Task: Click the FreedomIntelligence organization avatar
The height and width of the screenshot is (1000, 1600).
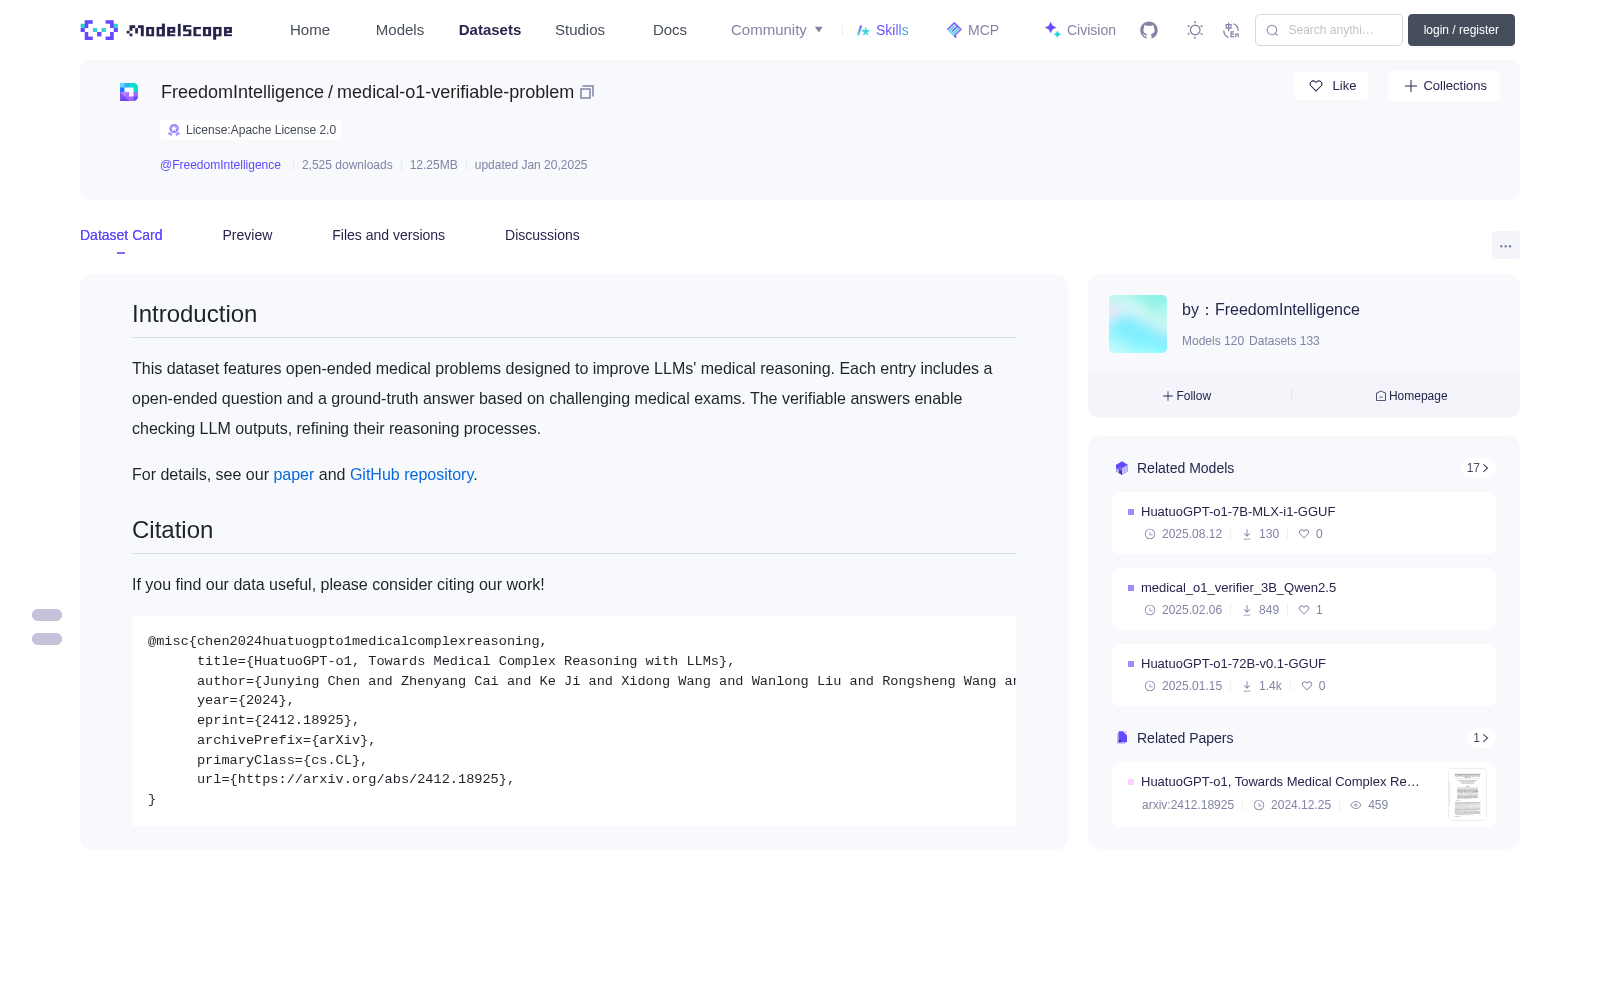Action: click(1138, 324)
